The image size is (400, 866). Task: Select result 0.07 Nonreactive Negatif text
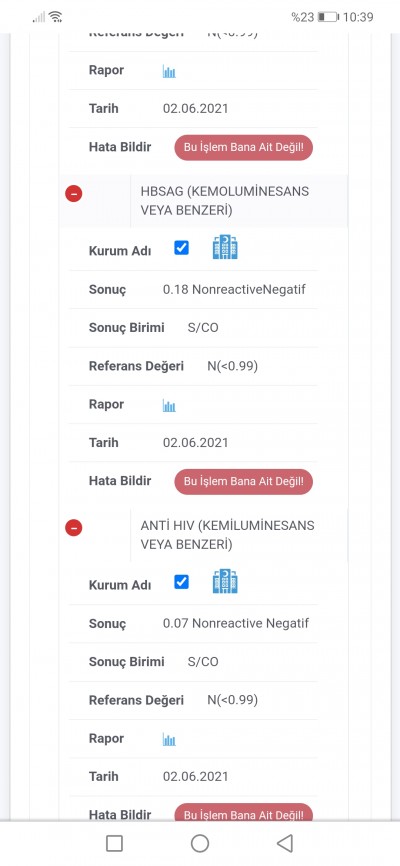(236, 624)
